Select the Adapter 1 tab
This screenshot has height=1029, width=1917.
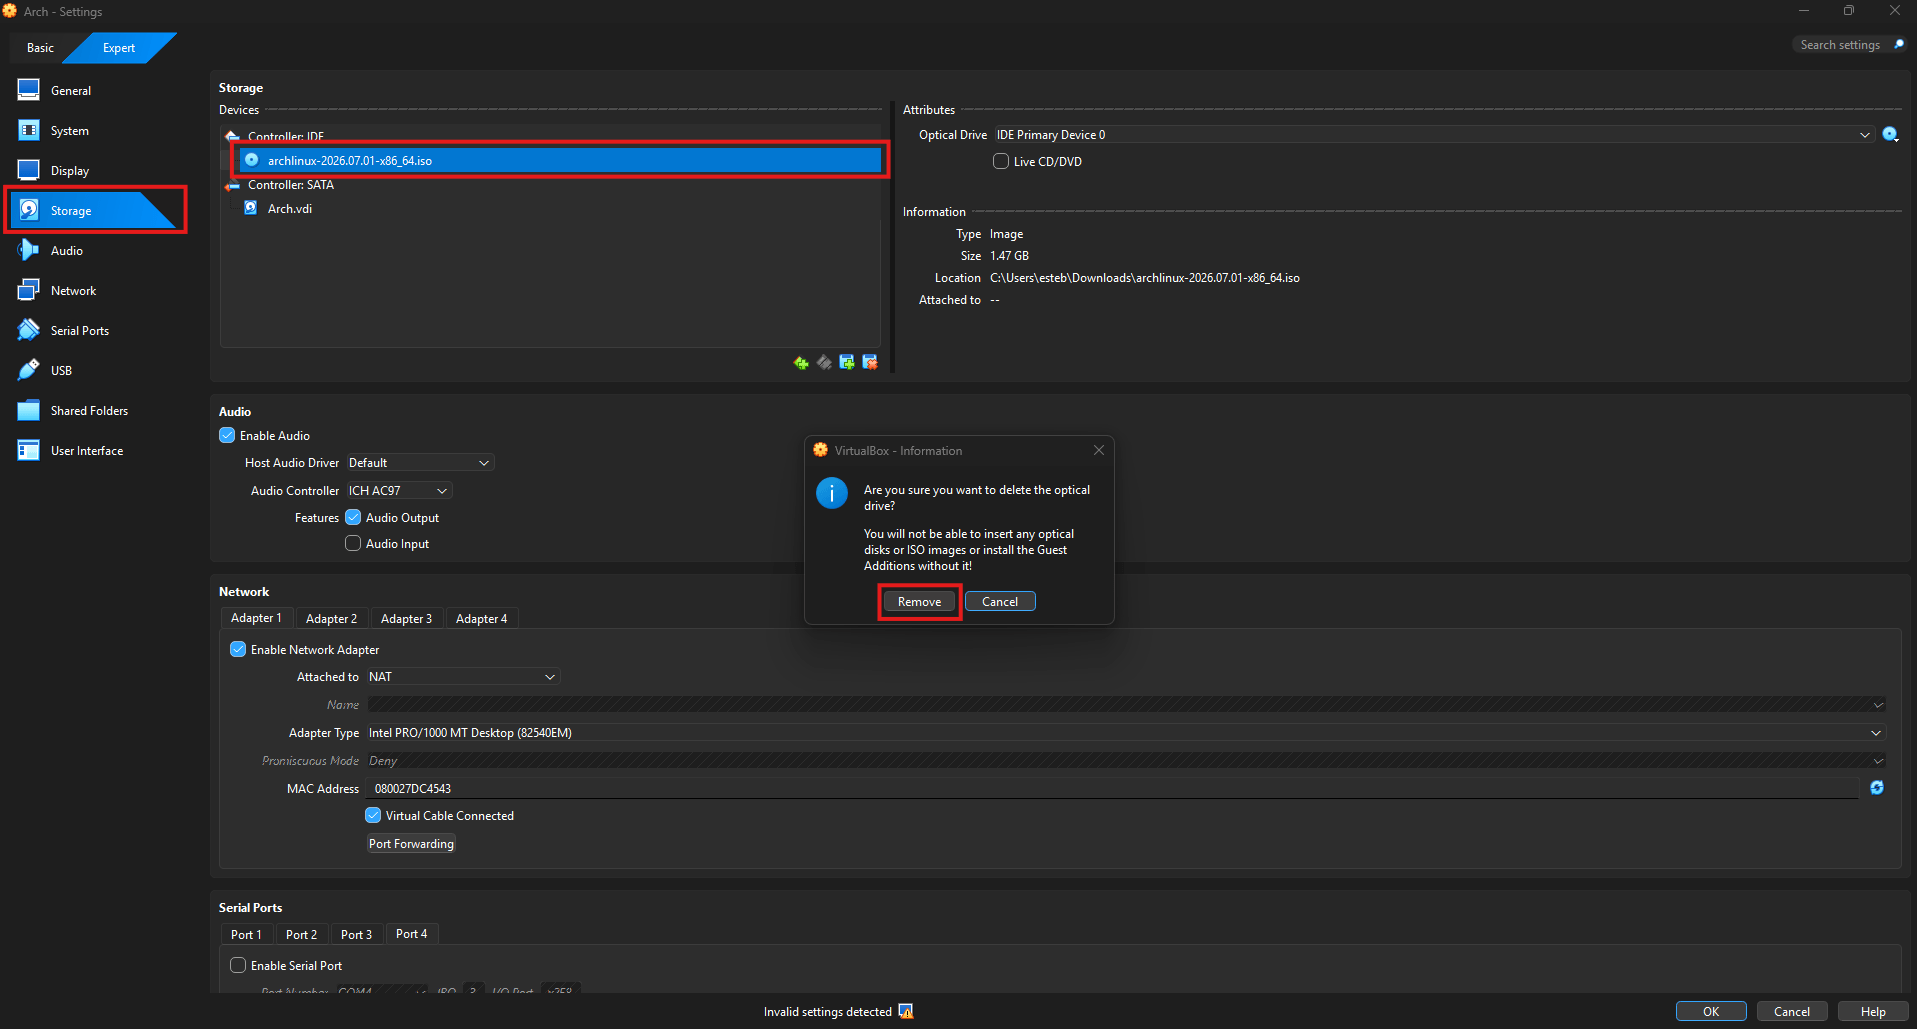(256, 618)
